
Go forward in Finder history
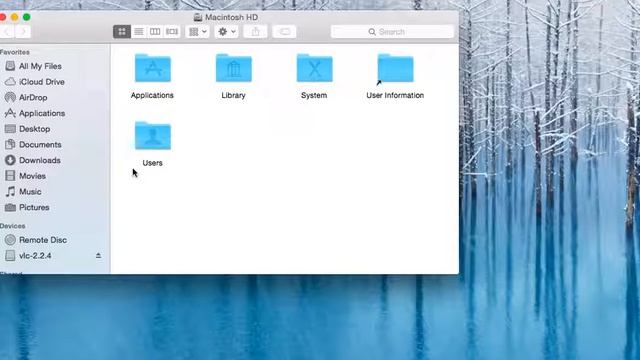pyautogui.click(x=23, y=32)
